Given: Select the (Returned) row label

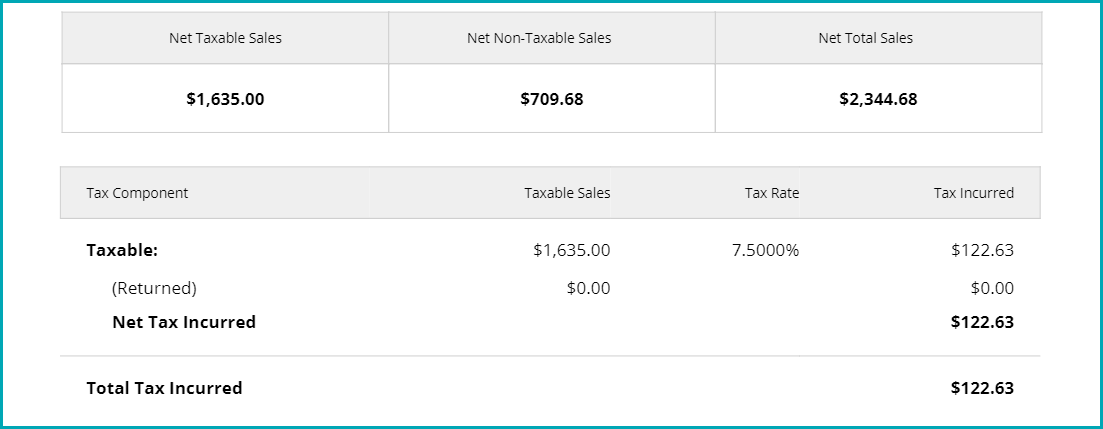Looking at the screenshot, I should point(154,288).
